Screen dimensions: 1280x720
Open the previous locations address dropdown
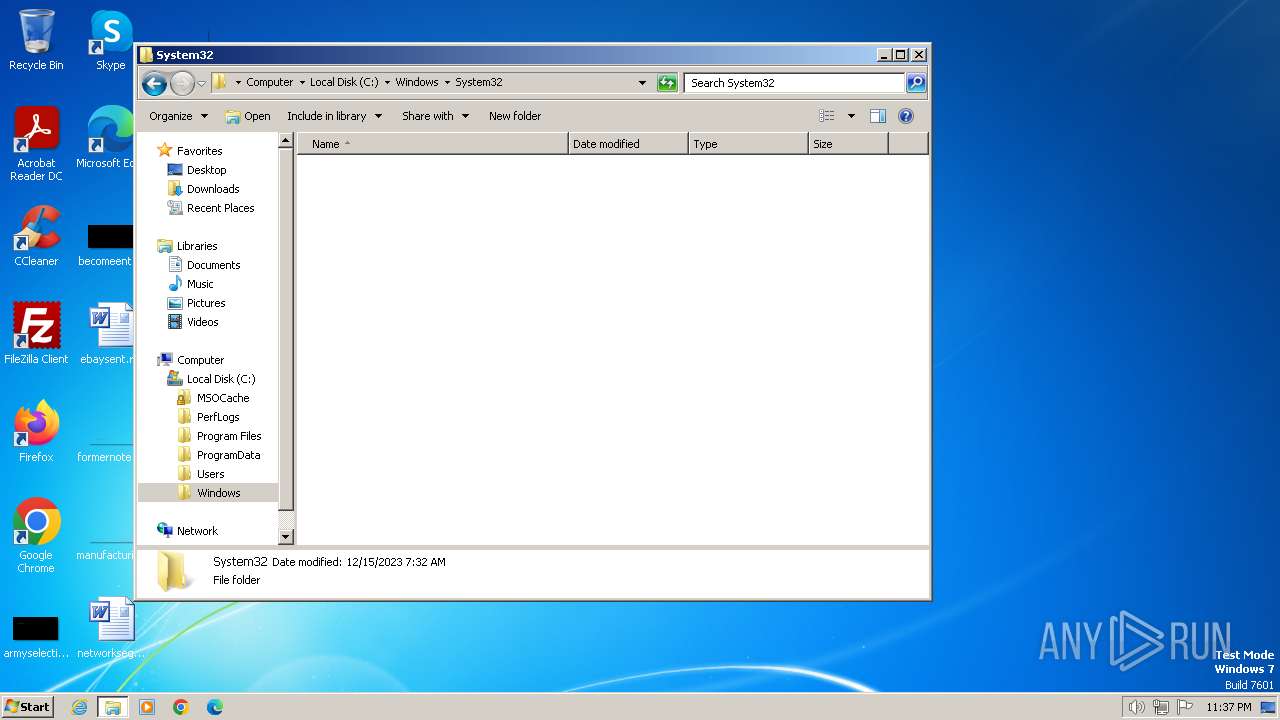[x=642, y=83]
